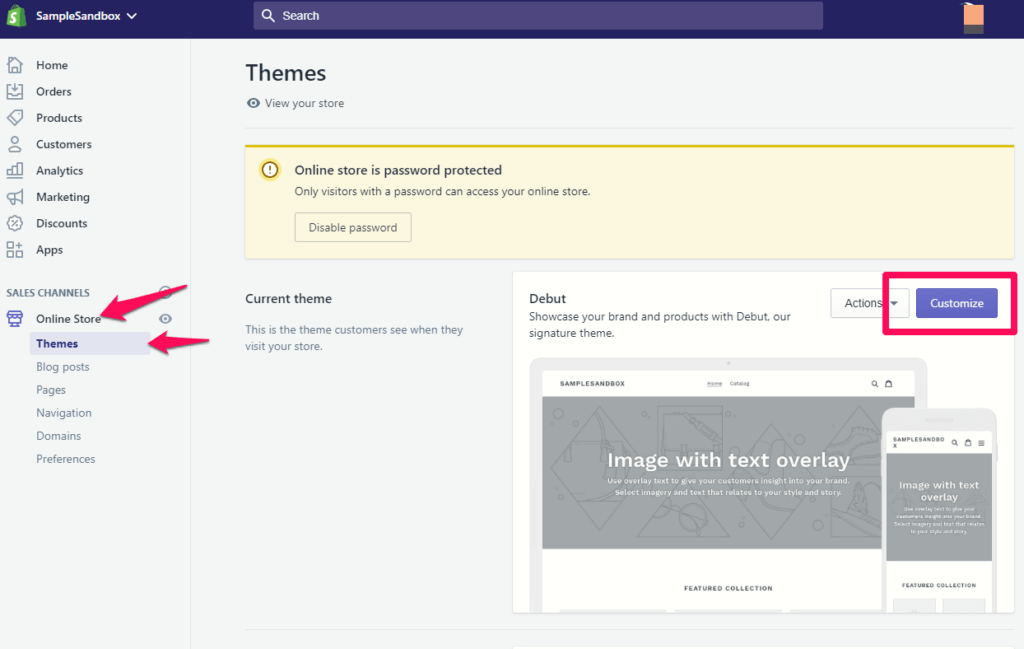
Task: Click the search magnifier icon
Action: [268, 16]
